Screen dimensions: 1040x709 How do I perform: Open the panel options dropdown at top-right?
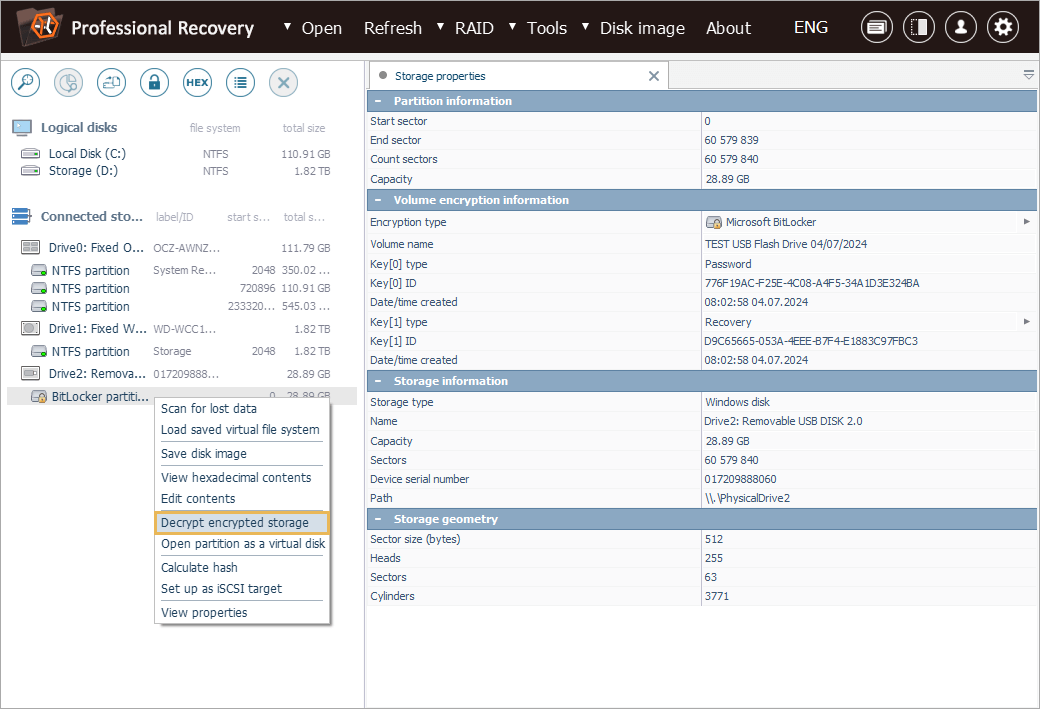click(1028, 75)
